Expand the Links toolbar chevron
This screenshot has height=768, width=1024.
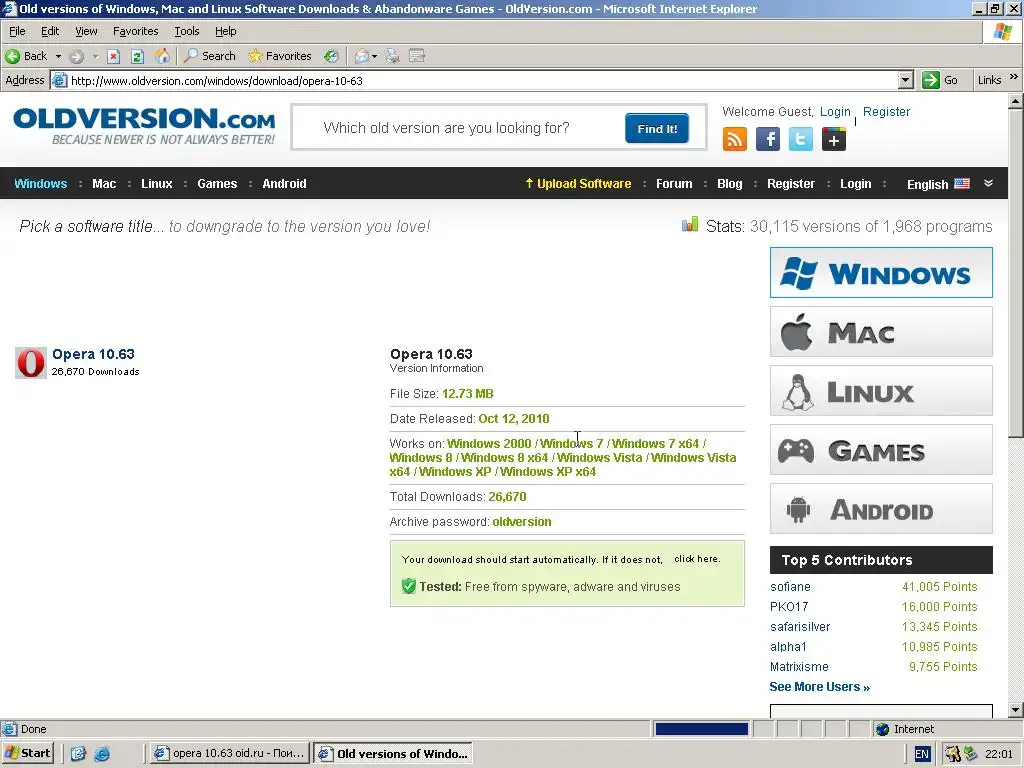[x=1014, y=77]
